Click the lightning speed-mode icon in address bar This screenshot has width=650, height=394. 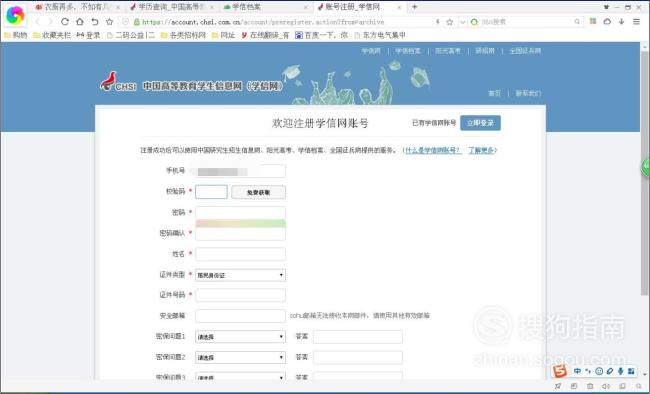tap(438, 22)
